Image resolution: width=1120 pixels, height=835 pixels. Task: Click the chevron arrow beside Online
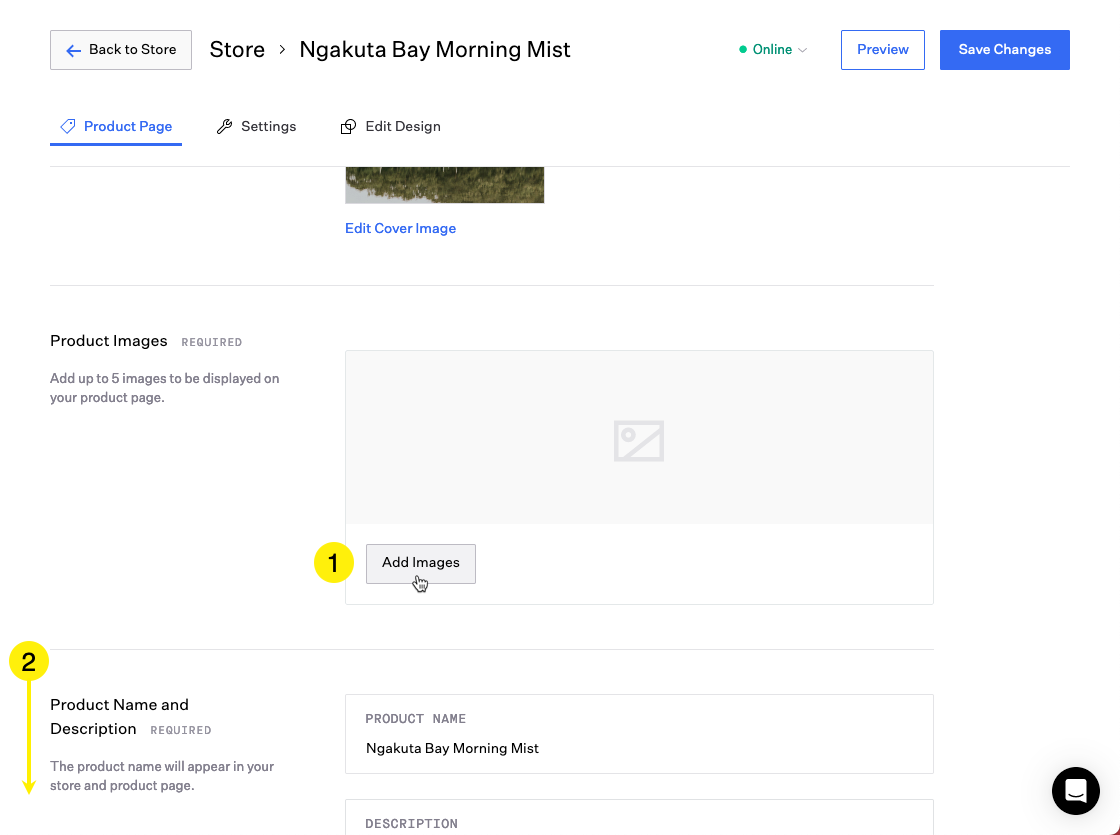pos(803,50)
